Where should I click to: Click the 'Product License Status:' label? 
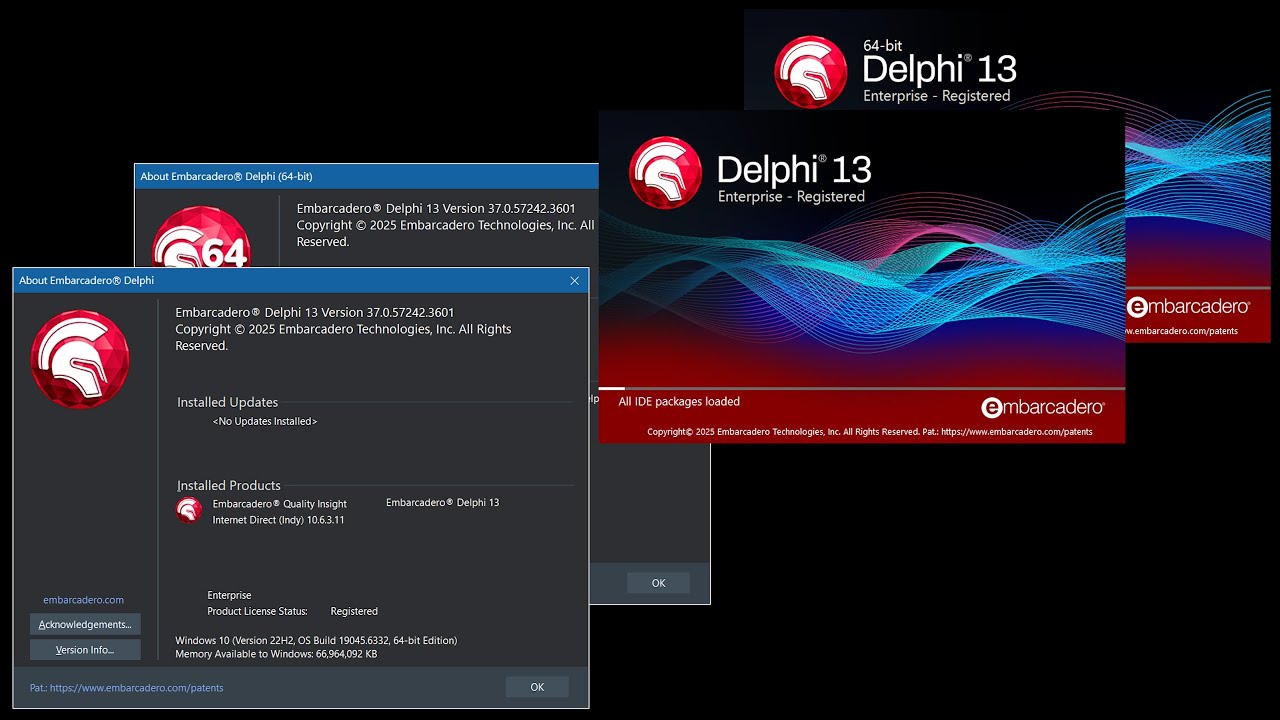pos(258,611)
